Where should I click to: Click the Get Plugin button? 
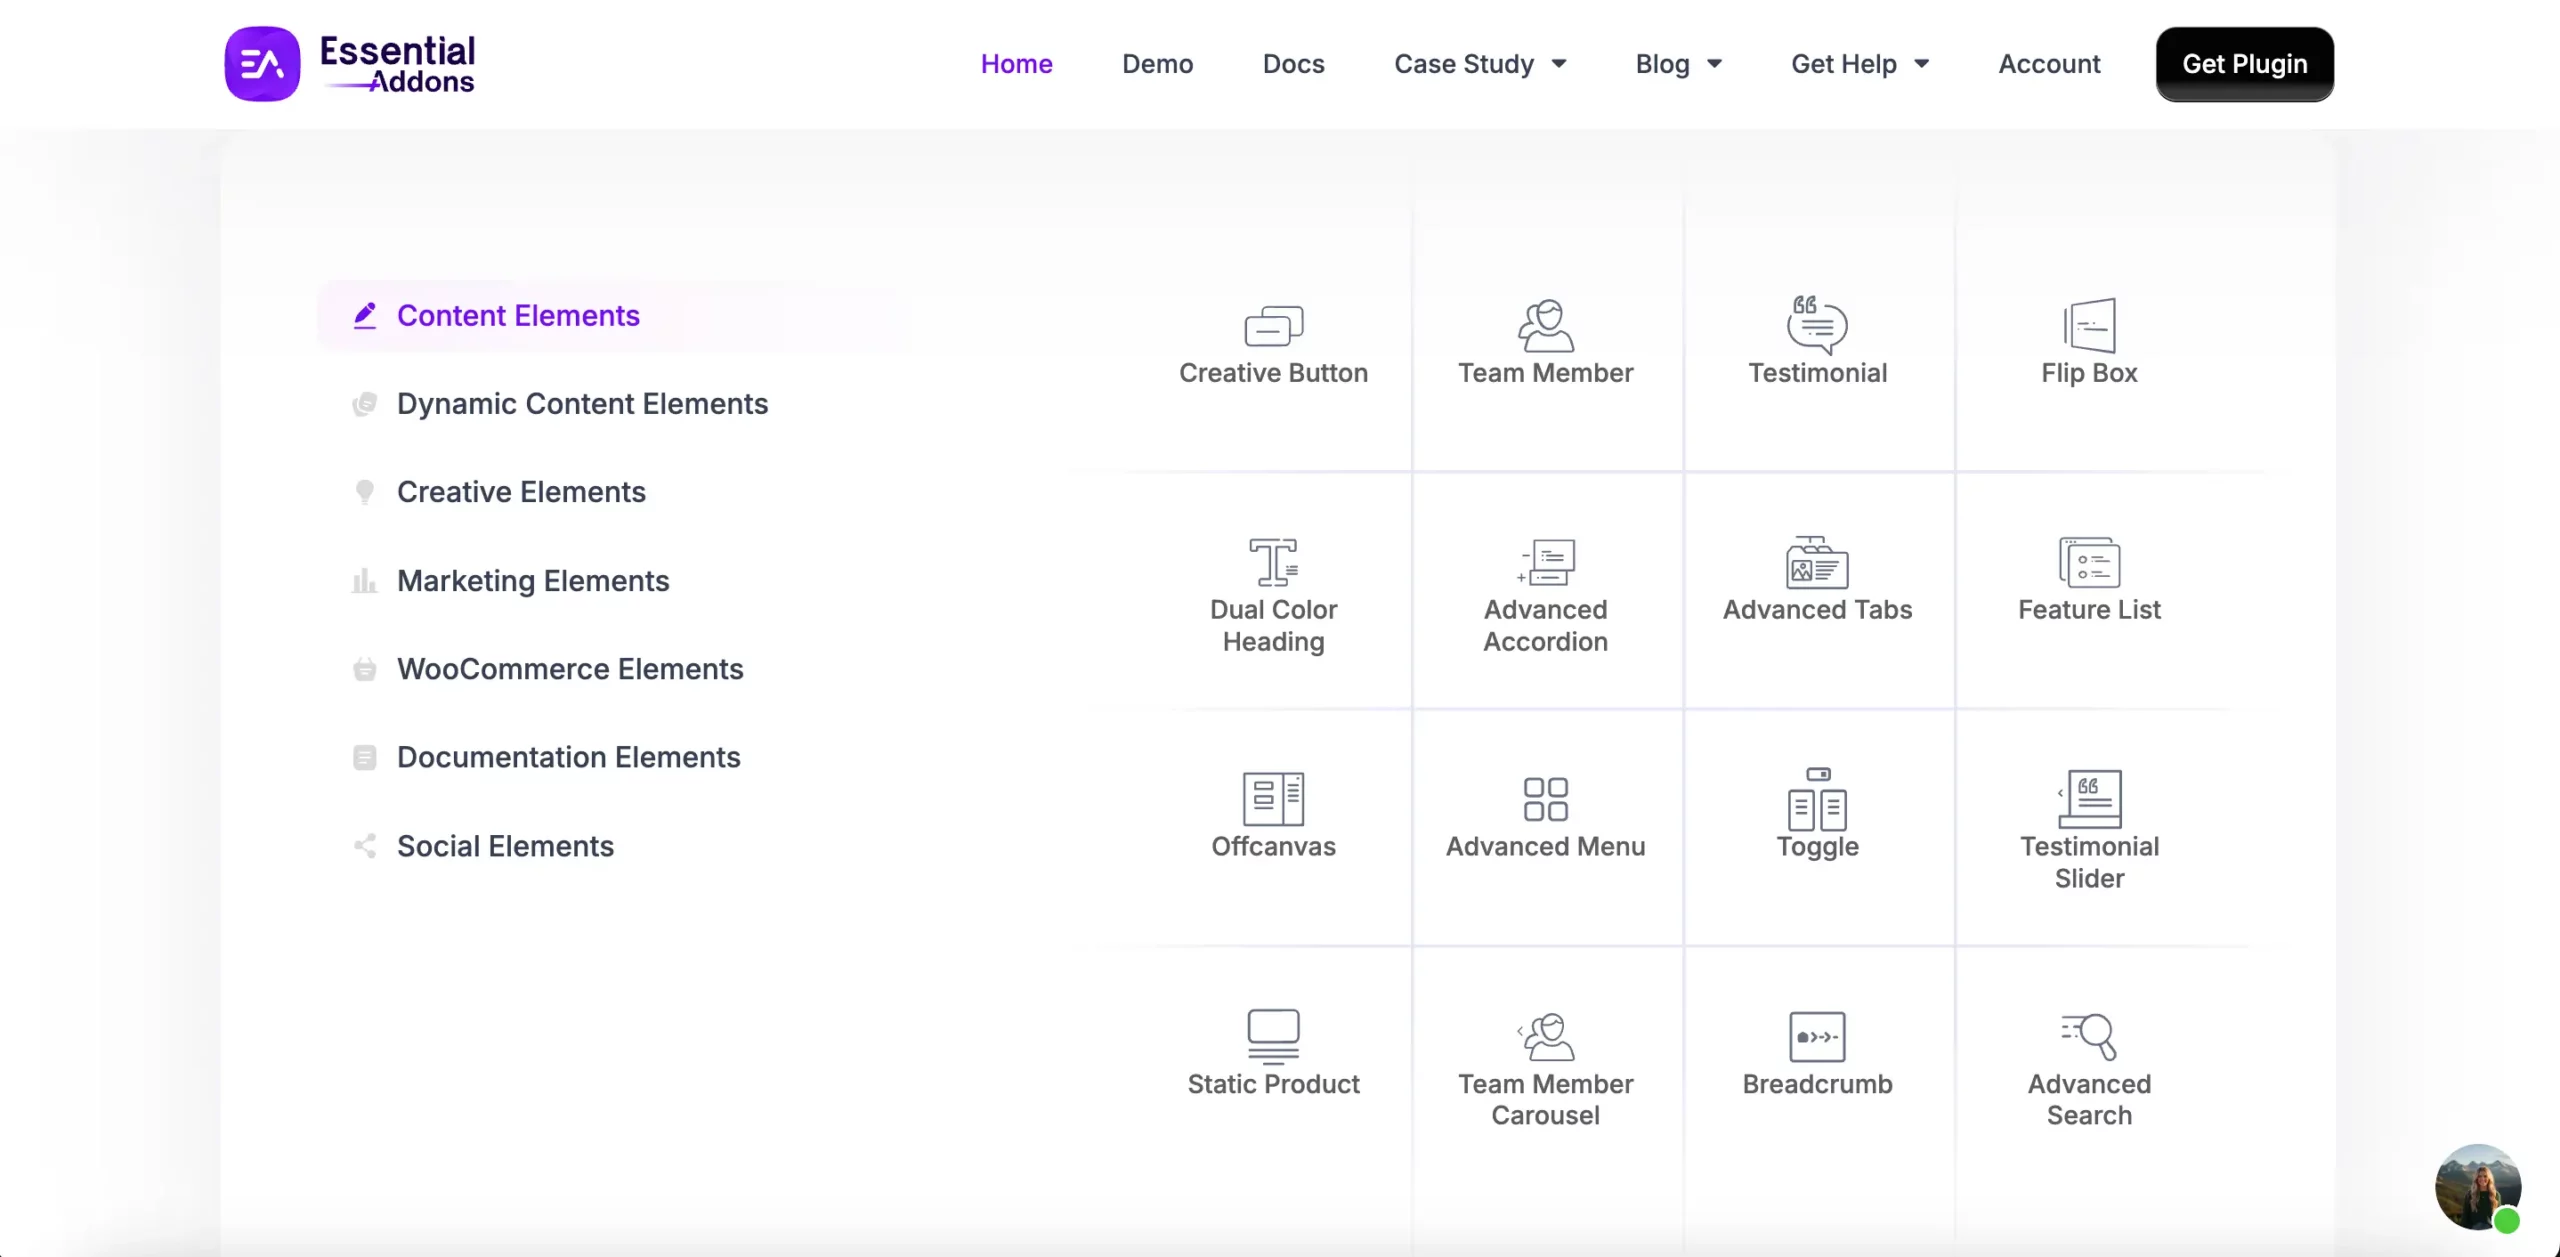tap(2244, 63)
